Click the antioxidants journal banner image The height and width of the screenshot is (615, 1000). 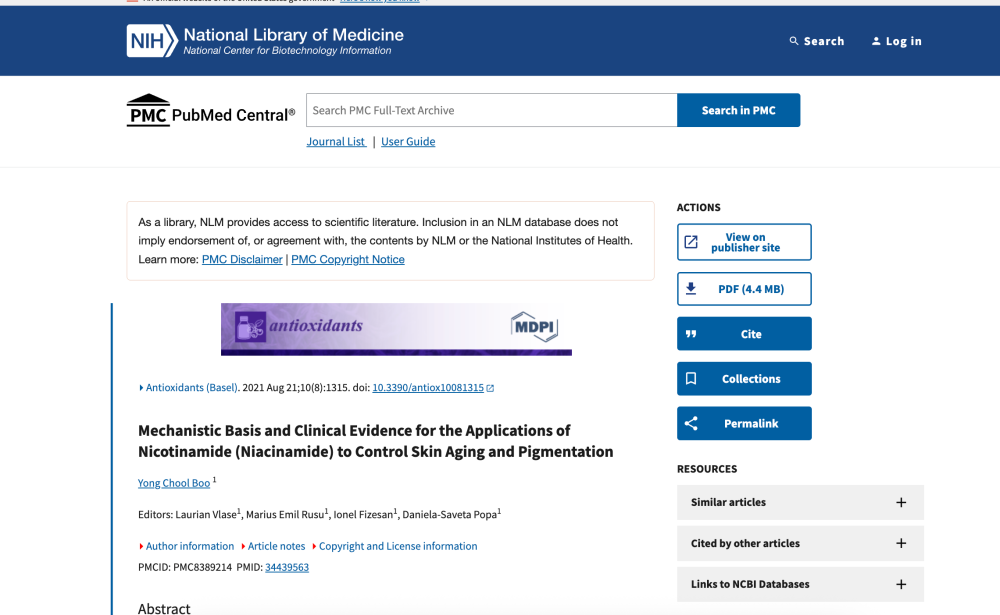pos(396,329)
